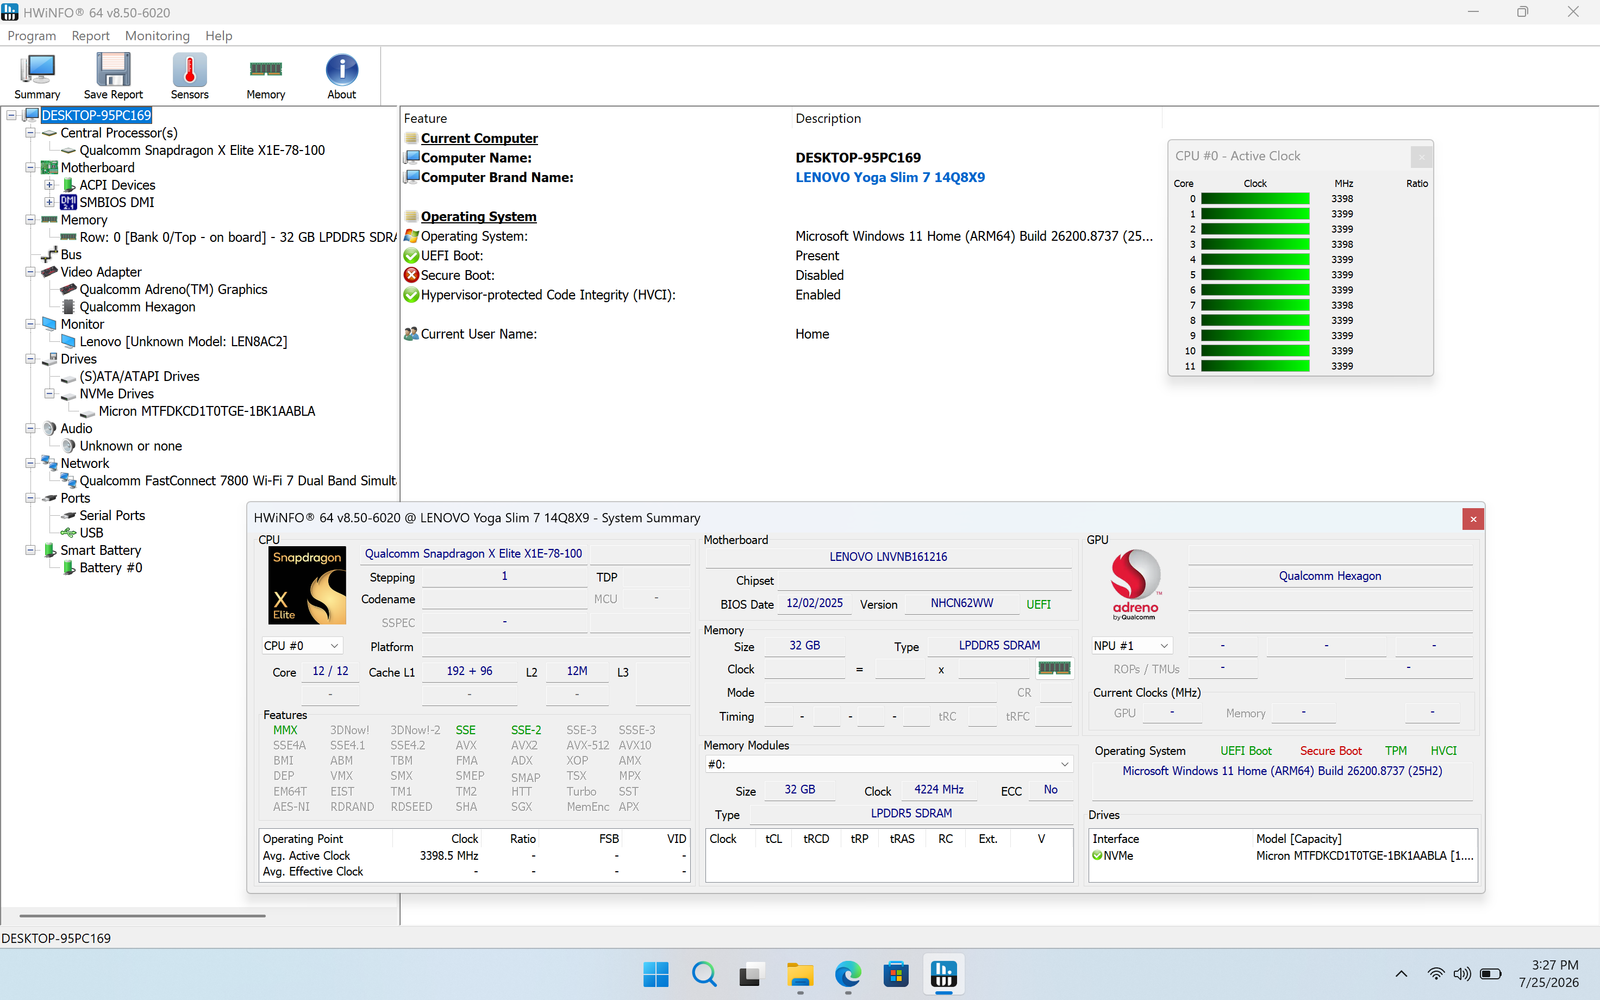This screenshot has height=1000, width=1600.
Task: Open the Sensors thermometer icon
Action: (189, 77)
